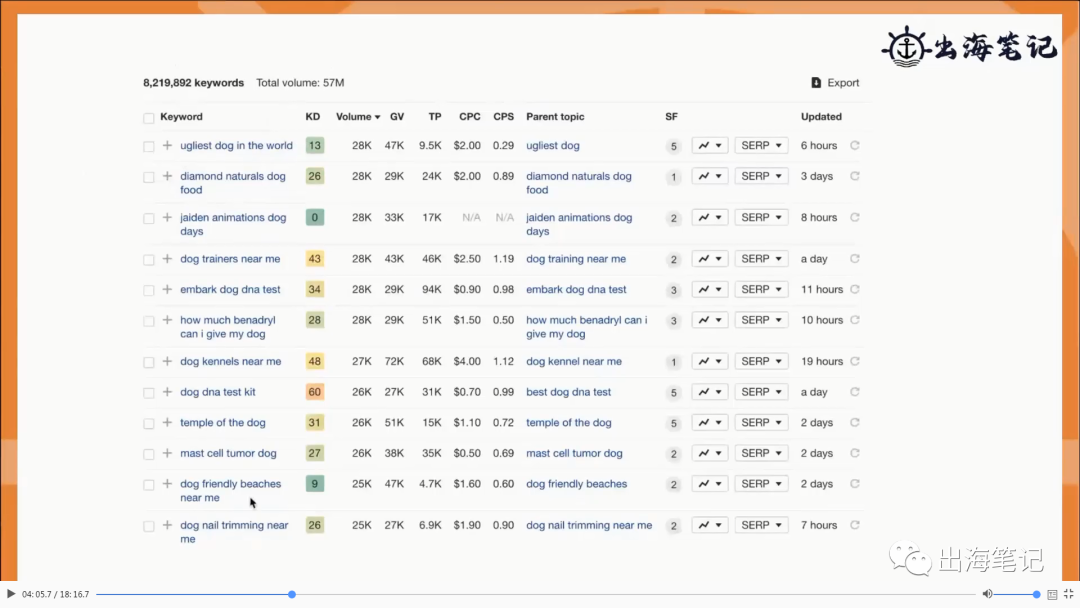This screenshot has height=608, width=1080.
Task: Add 'dog dna test kit' with plus icon
Action: click(167, 392)
